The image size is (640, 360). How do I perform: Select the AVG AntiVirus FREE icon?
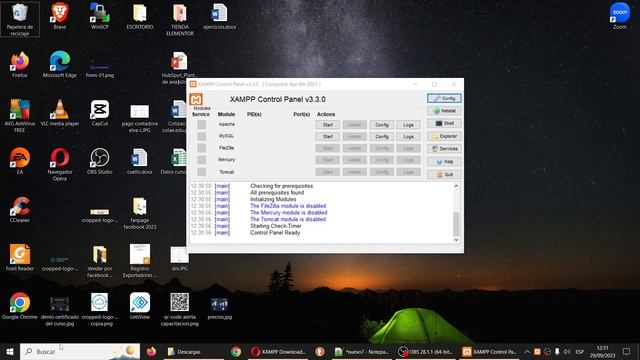(20, 116)
